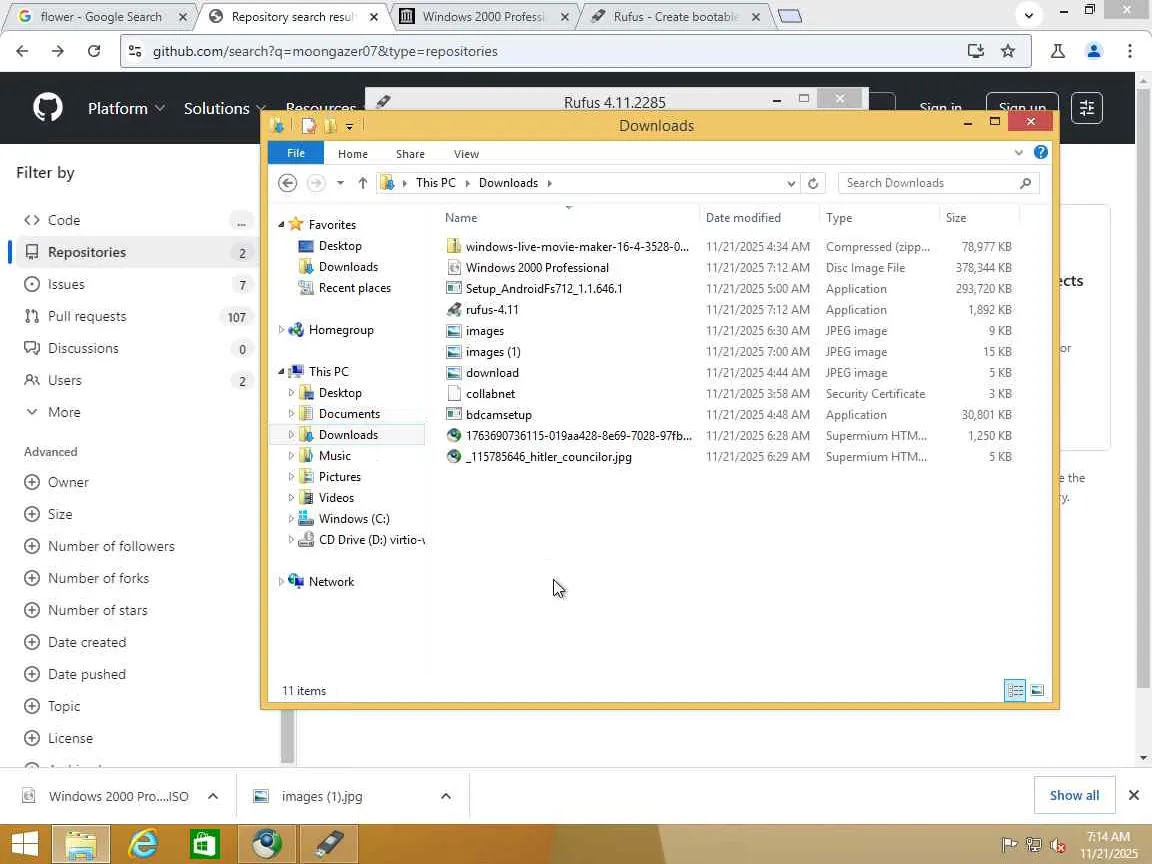Switch to the Rufus browser tab
Viewport: 1152px width, 864px height.
(x=674, y=16)
